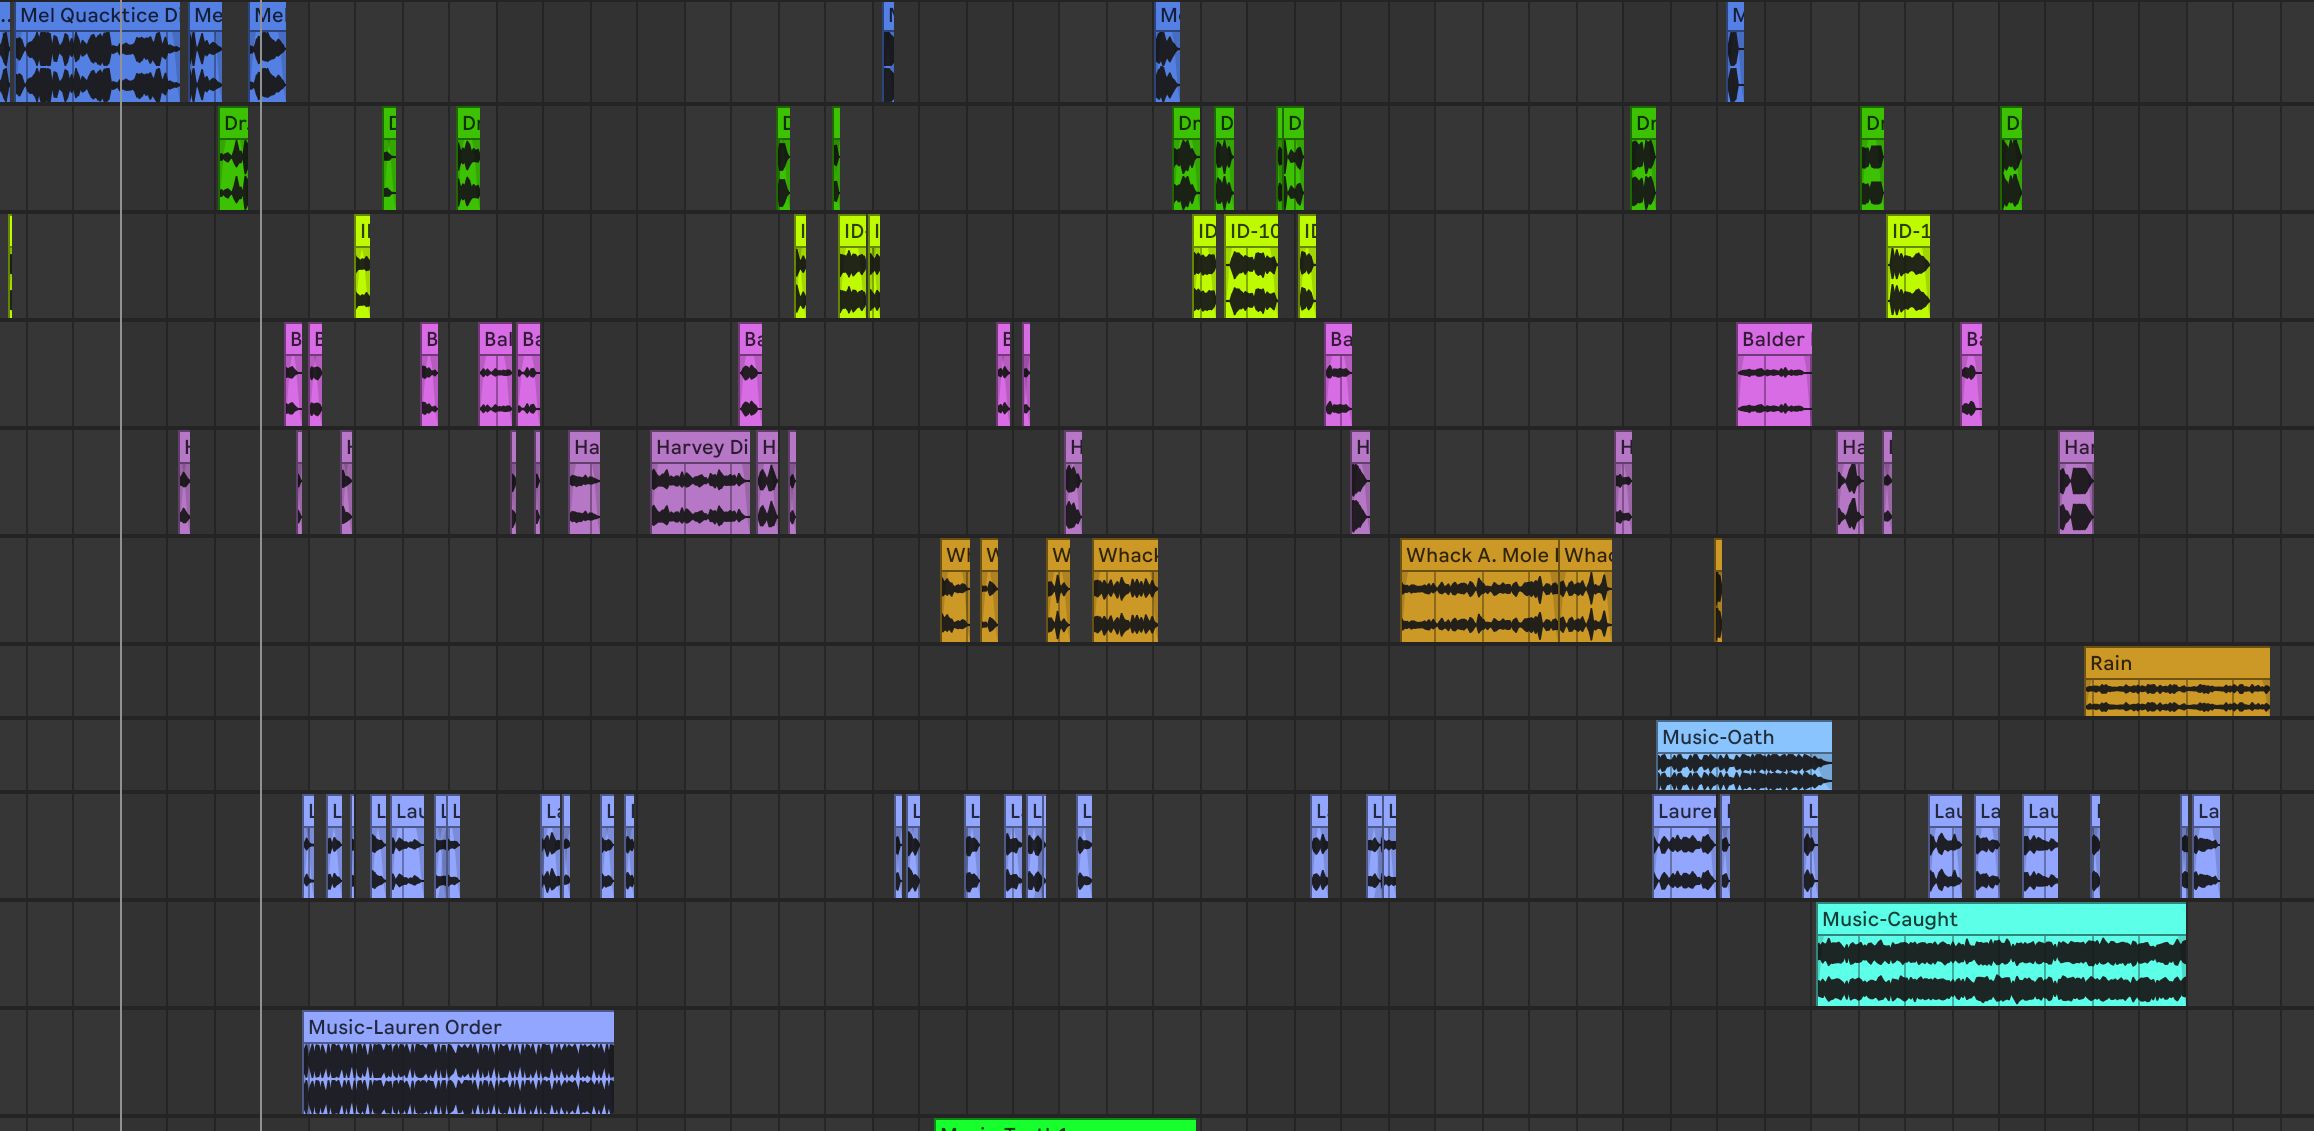2314x1131 pixels.
Task: Select the Lau clip above Music-Lauren Order
Action: point(408,846)
